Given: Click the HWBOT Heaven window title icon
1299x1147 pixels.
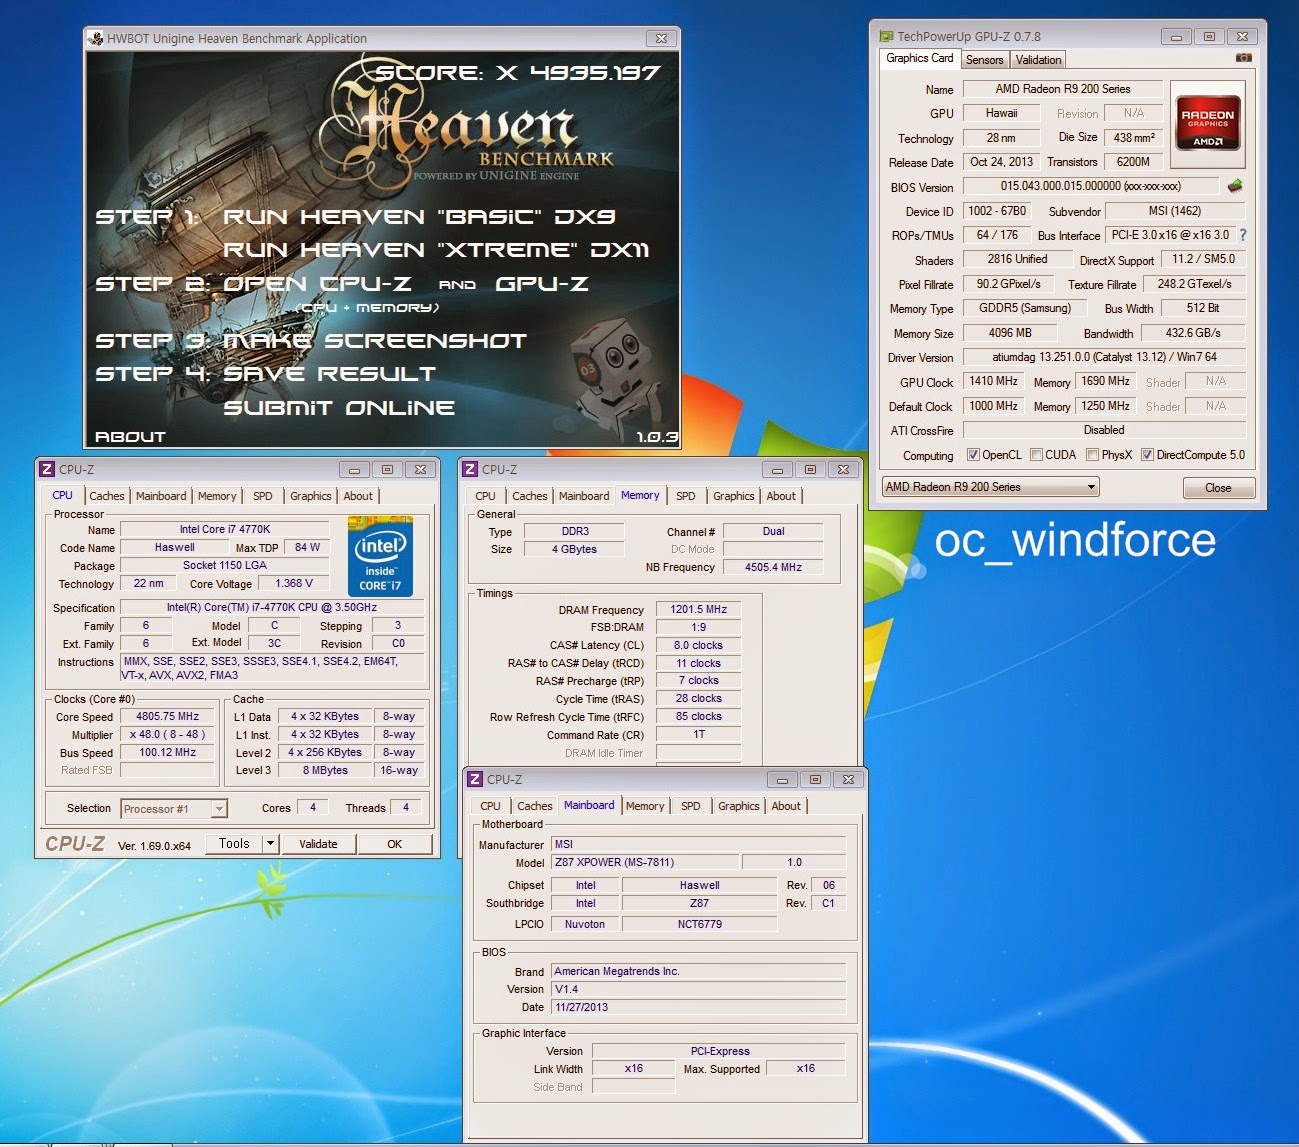Looking at the screenshot, I should pyautogui.click(x=96, y=38).
